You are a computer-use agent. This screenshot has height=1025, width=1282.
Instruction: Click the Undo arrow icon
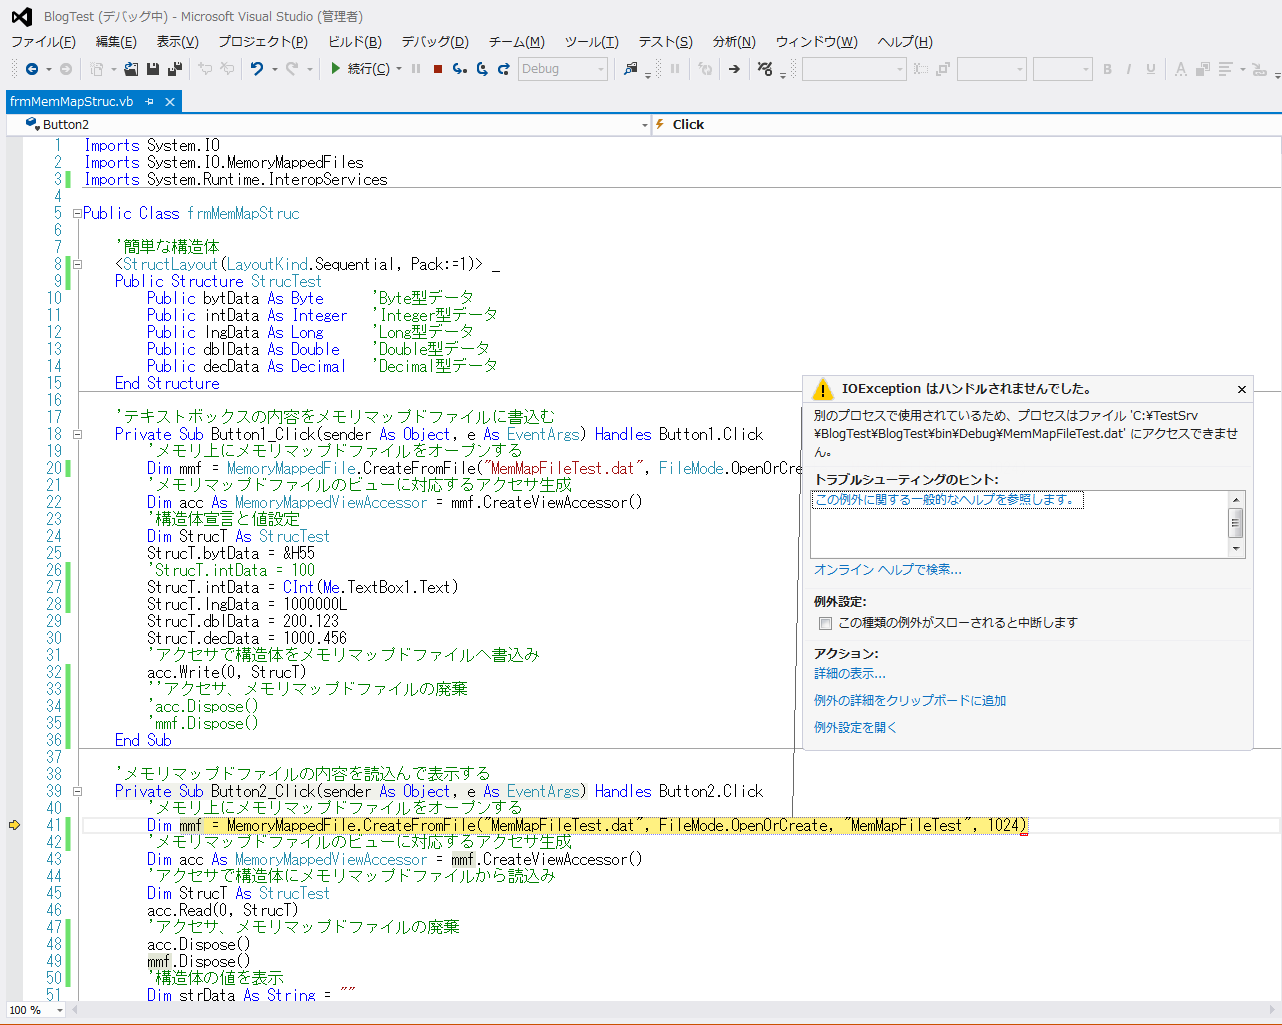[257, 69]
